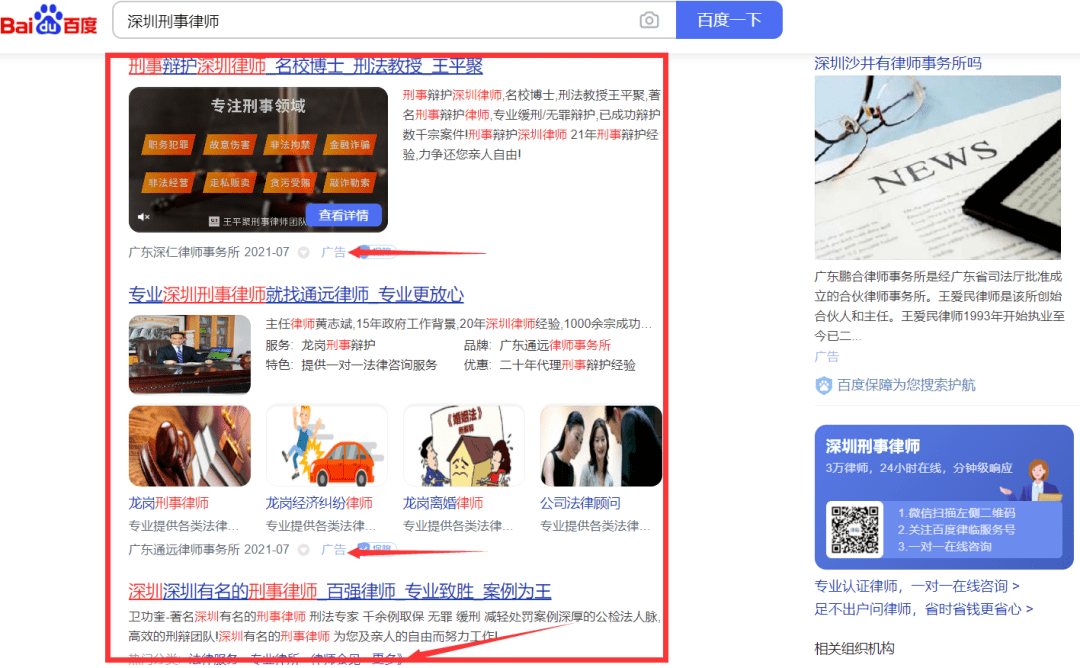Click the 广东通远律师事务所 source text

tap(184, 550)
